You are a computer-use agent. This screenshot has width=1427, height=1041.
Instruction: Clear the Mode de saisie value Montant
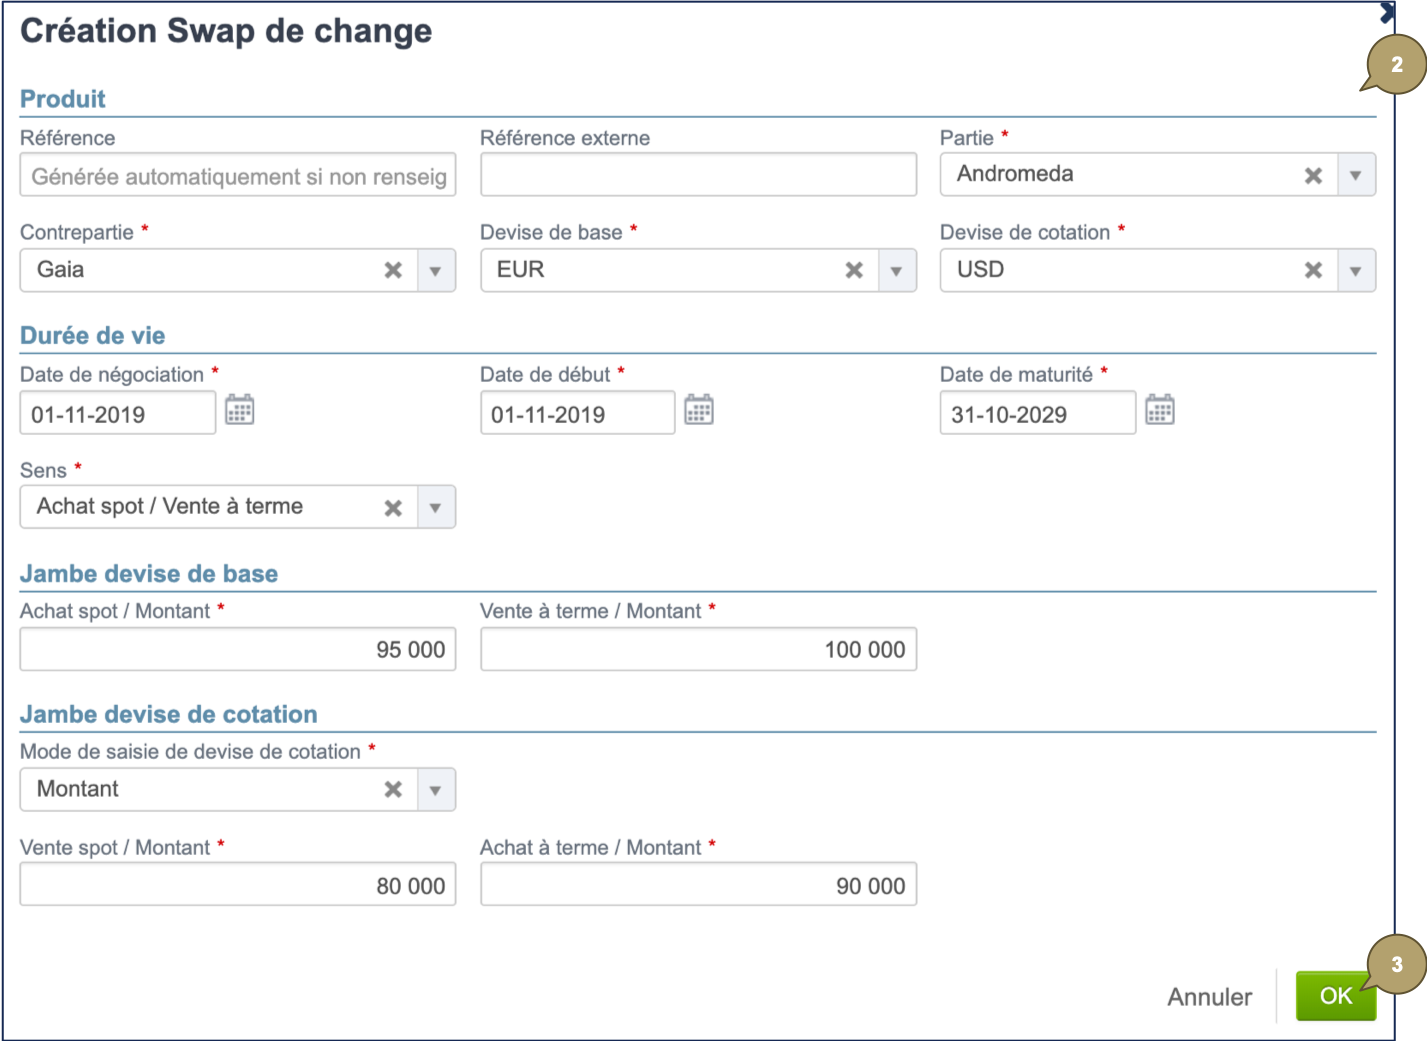[x=393, y=789]
